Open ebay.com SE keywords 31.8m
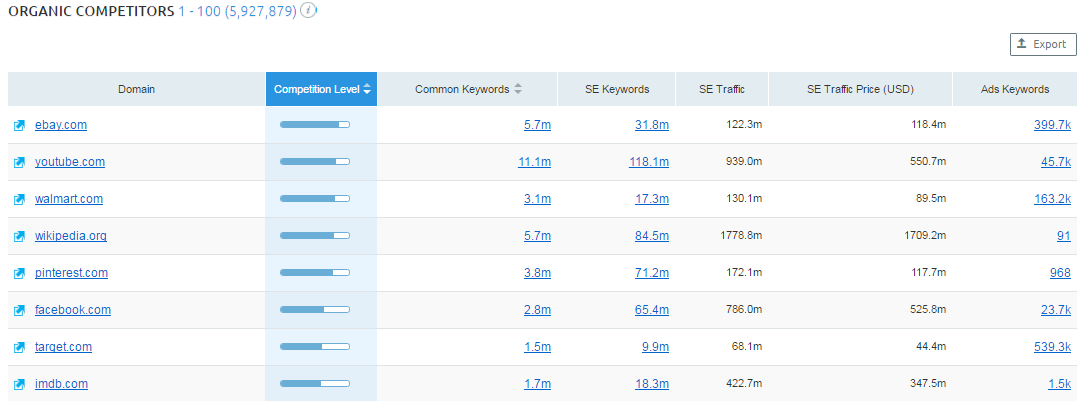Image resolution: width=1079 pixels, height=401 pixels. pyautogui.click(x=652, y=124)
